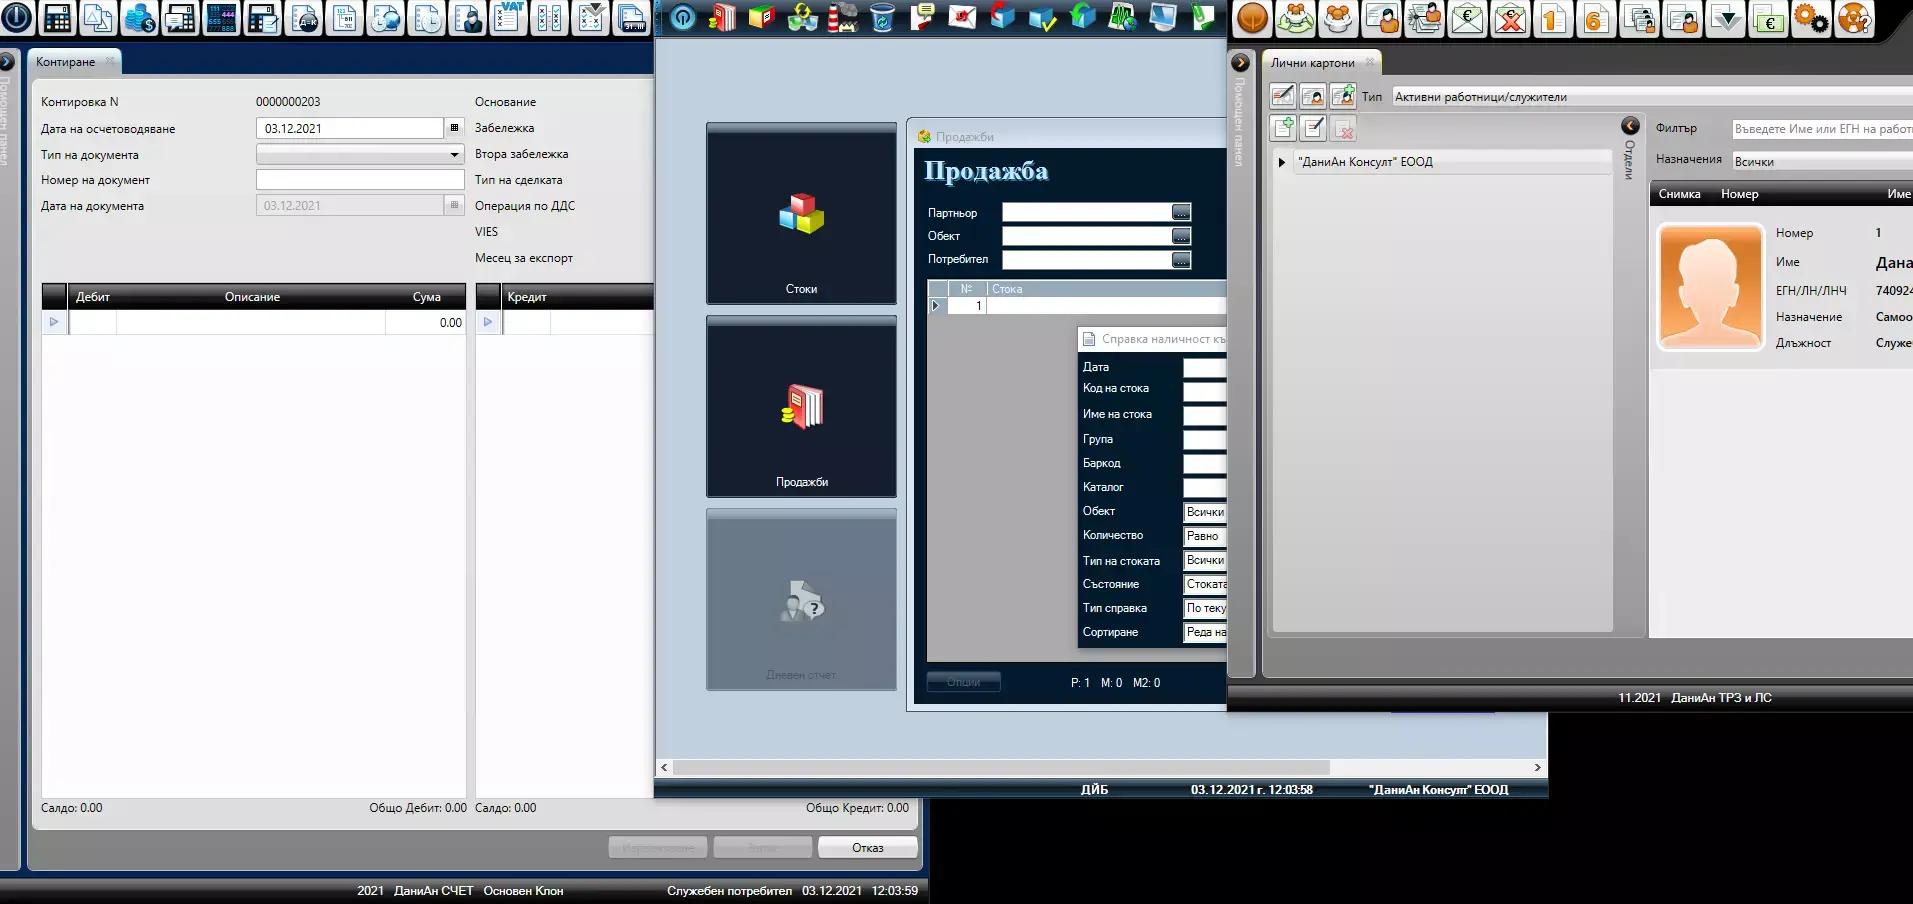Screen dimensions: 1913x904
Task: Open the Обект Всички dropdown in Справка
Action: 1205,512
